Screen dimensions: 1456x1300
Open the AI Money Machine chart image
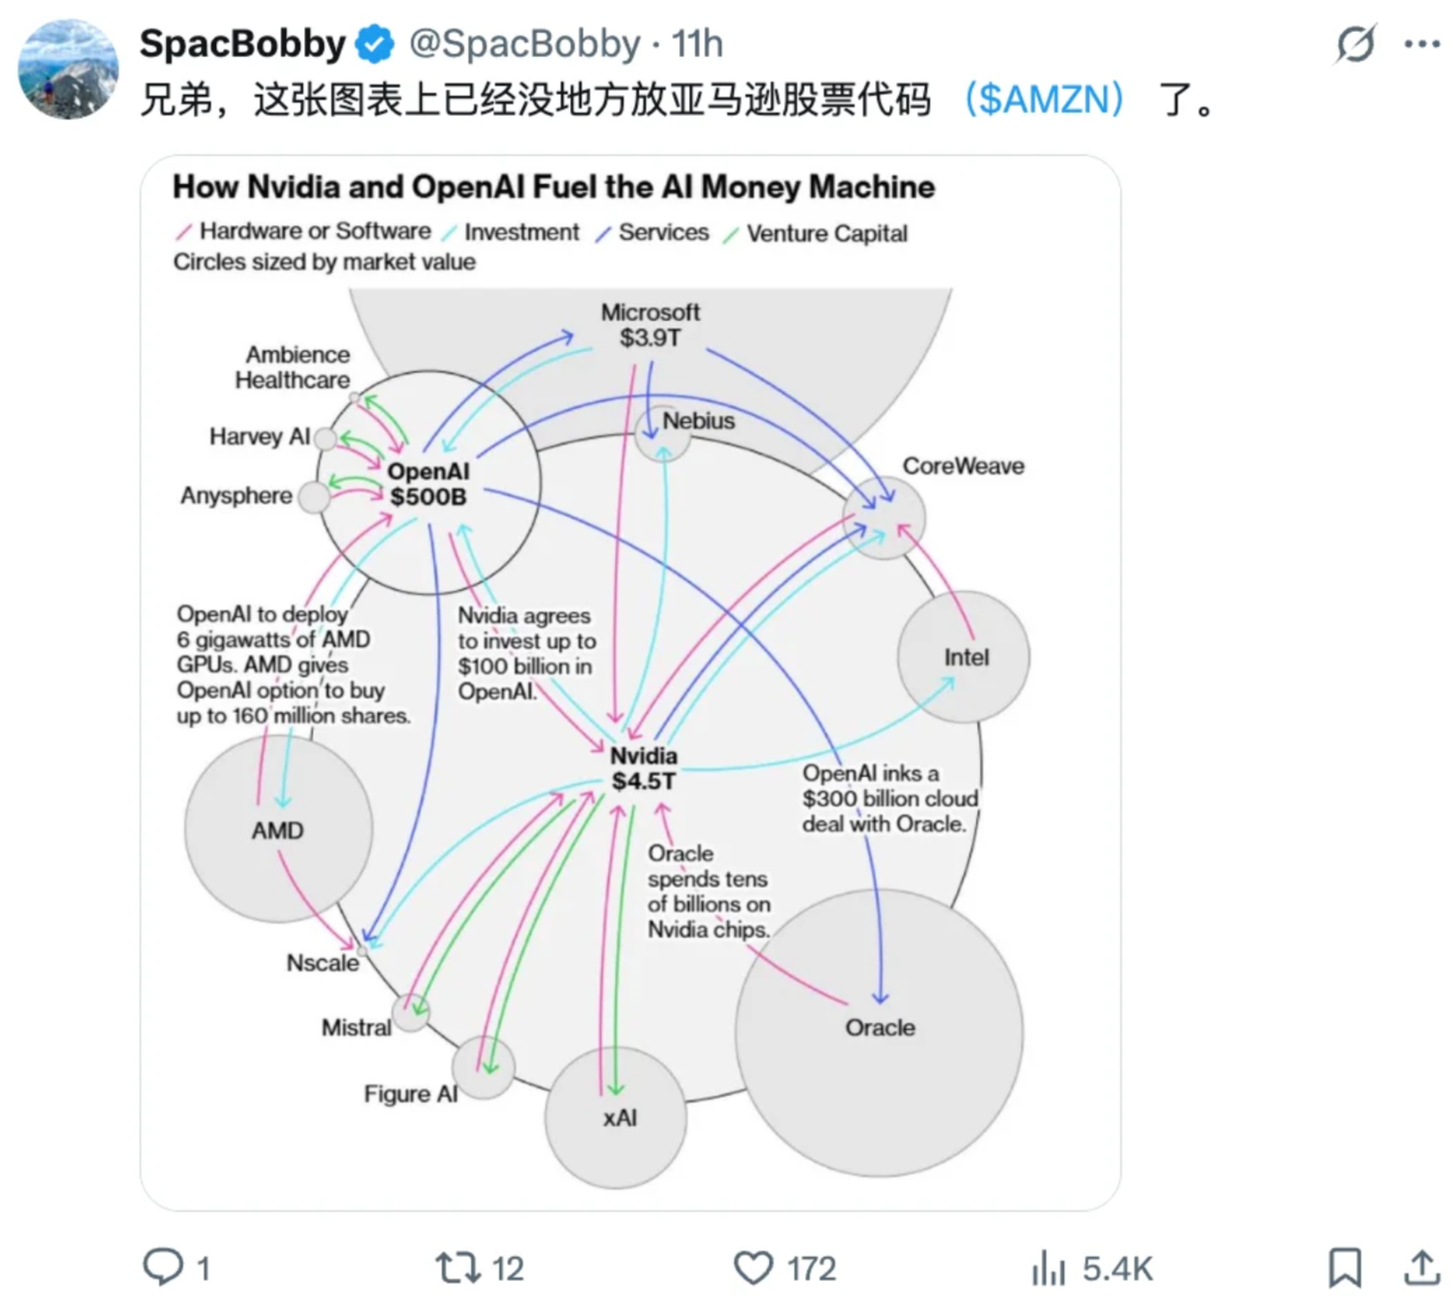coord(630,682)
